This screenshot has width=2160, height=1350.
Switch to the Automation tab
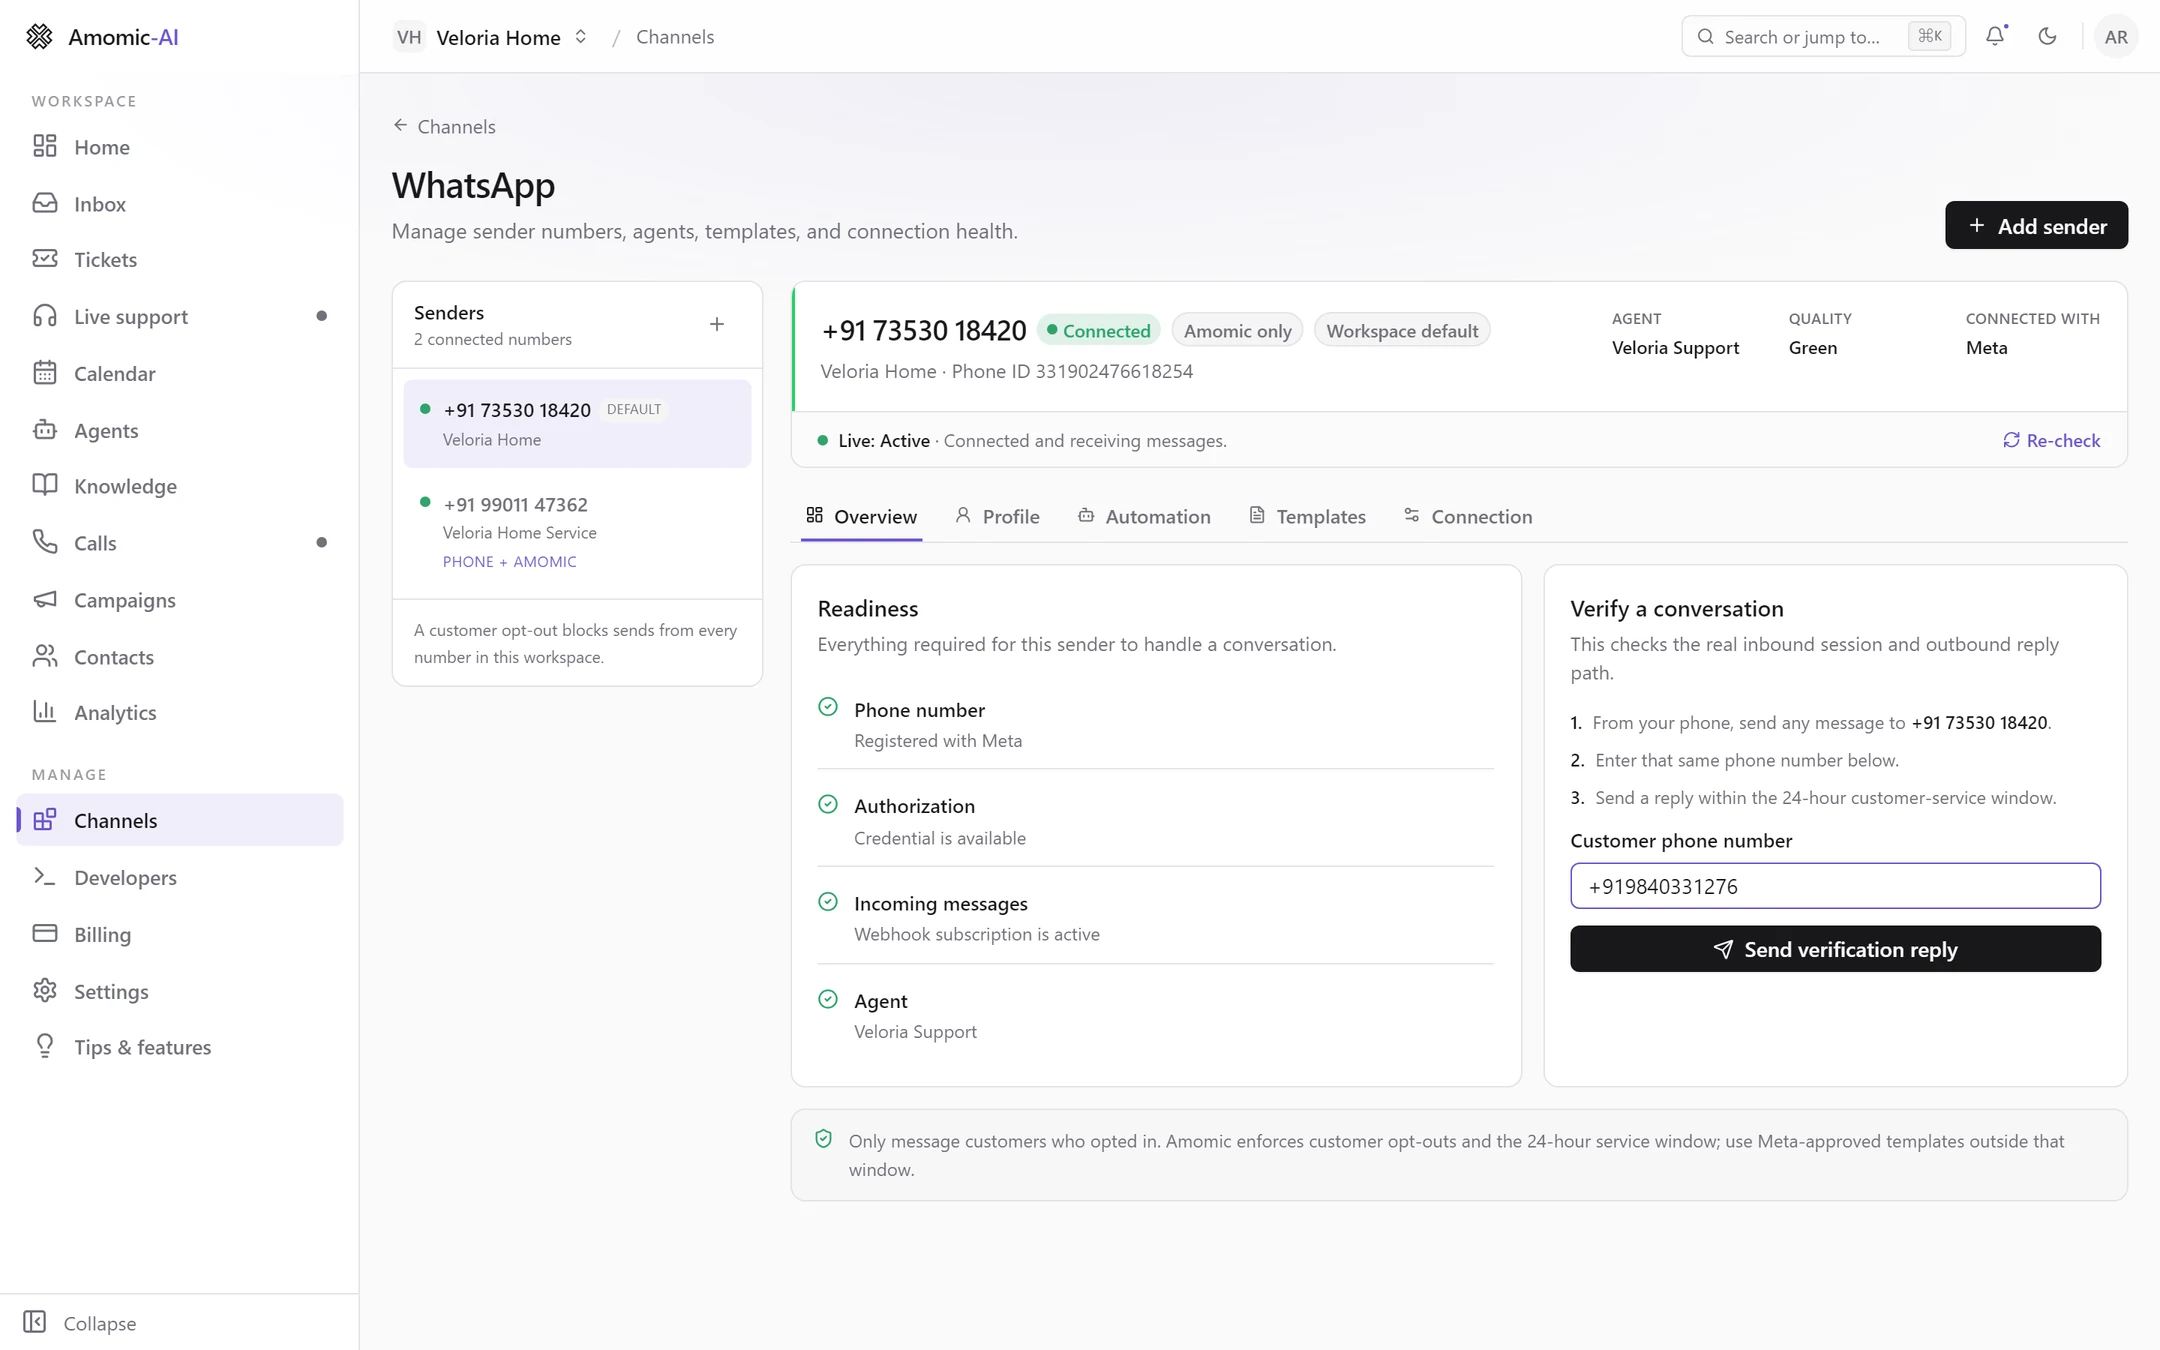coord(1145,516)
